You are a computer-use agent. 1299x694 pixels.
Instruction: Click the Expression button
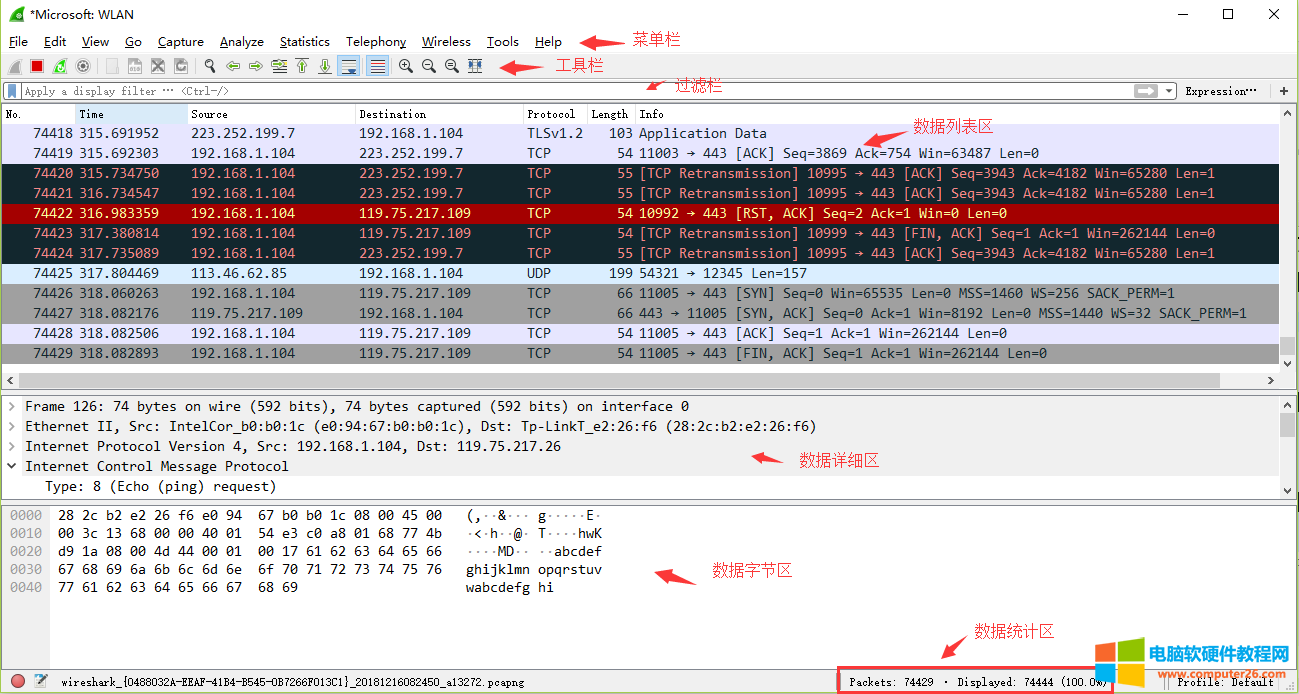tap(1221, 91)
